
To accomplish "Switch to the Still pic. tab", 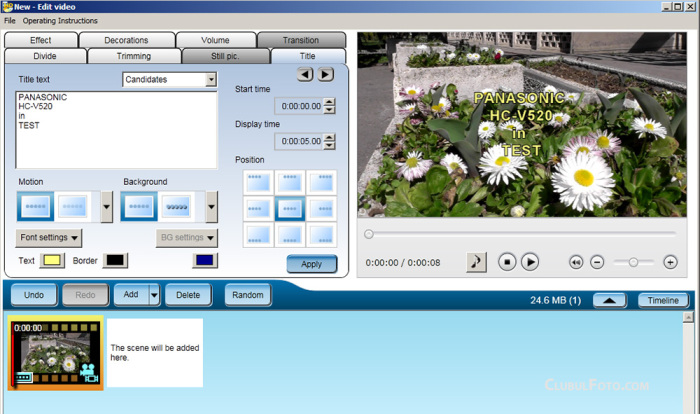I will (225, 56).
